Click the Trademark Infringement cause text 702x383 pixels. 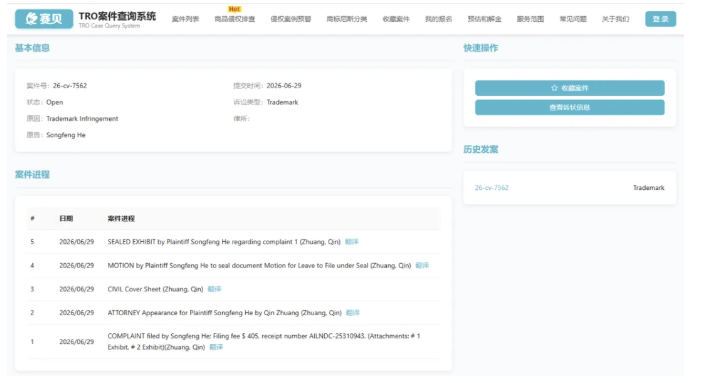(82, 119)
